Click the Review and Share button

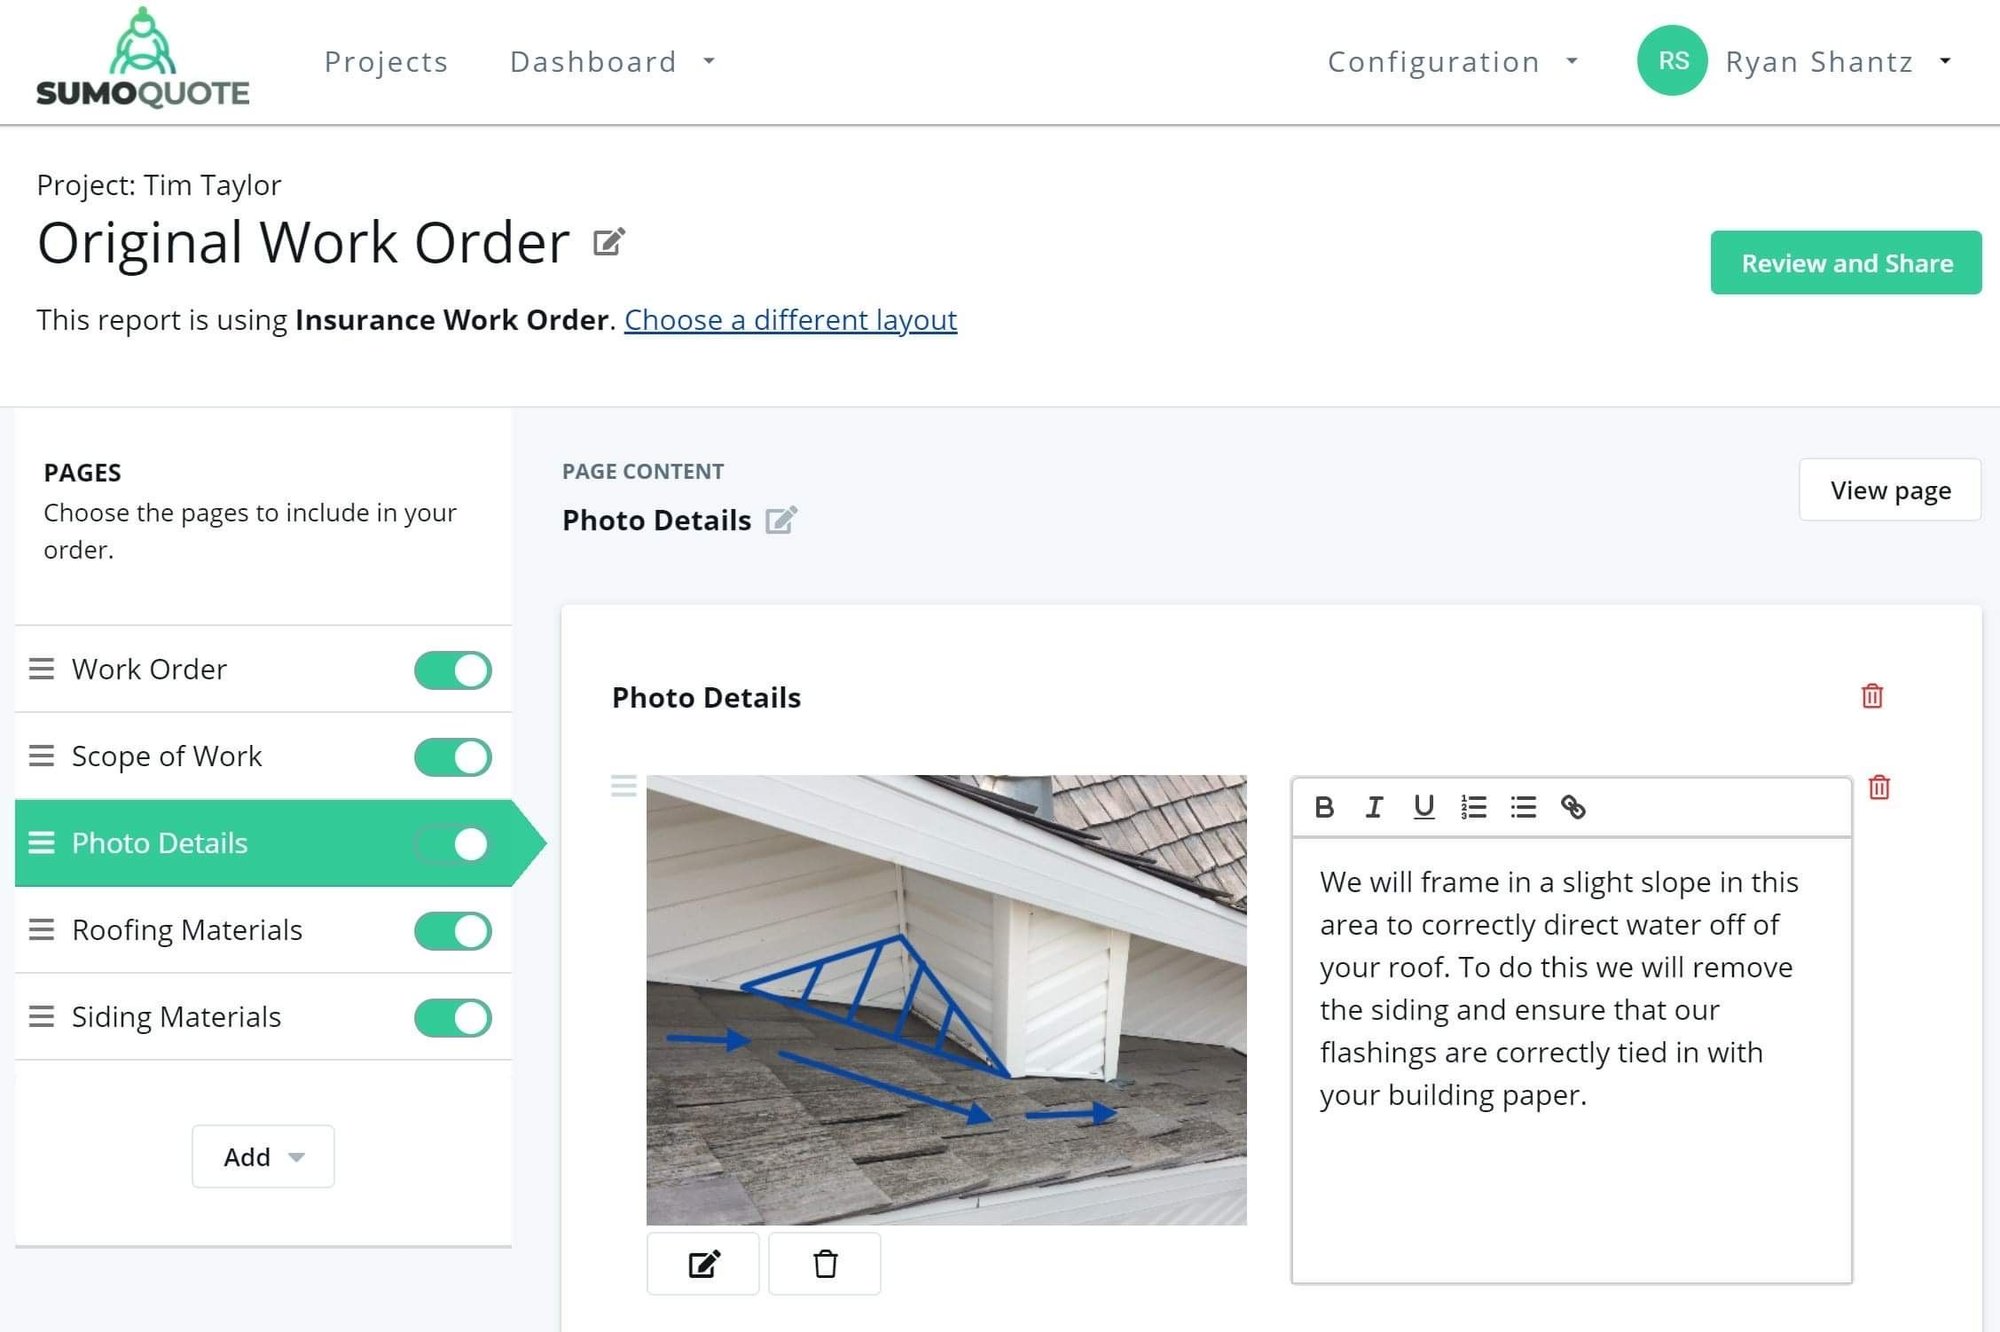(1847, 262)
